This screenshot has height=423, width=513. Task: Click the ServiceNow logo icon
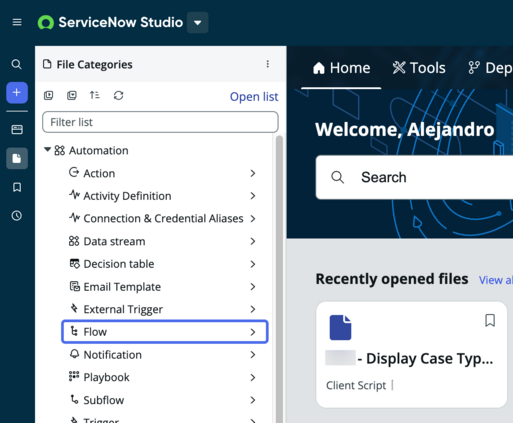point(46,23)
